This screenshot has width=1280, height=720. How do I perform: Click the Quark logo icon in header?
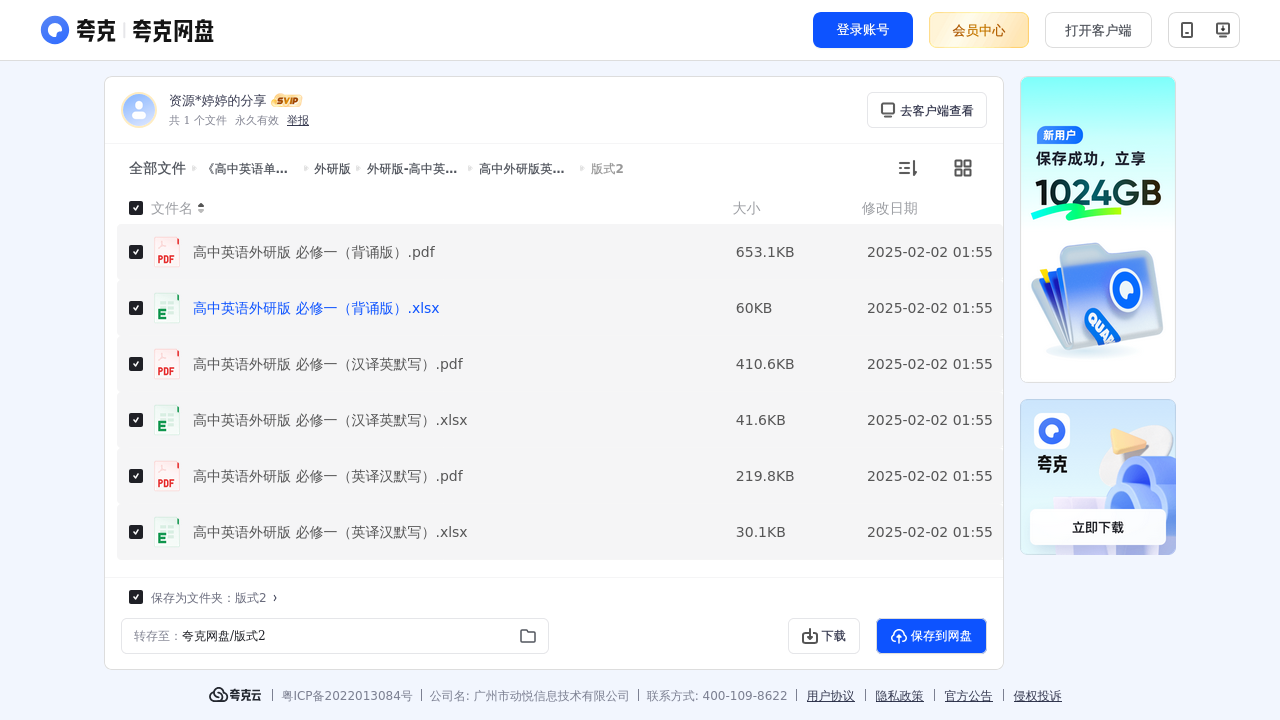[x=55, y=30]
